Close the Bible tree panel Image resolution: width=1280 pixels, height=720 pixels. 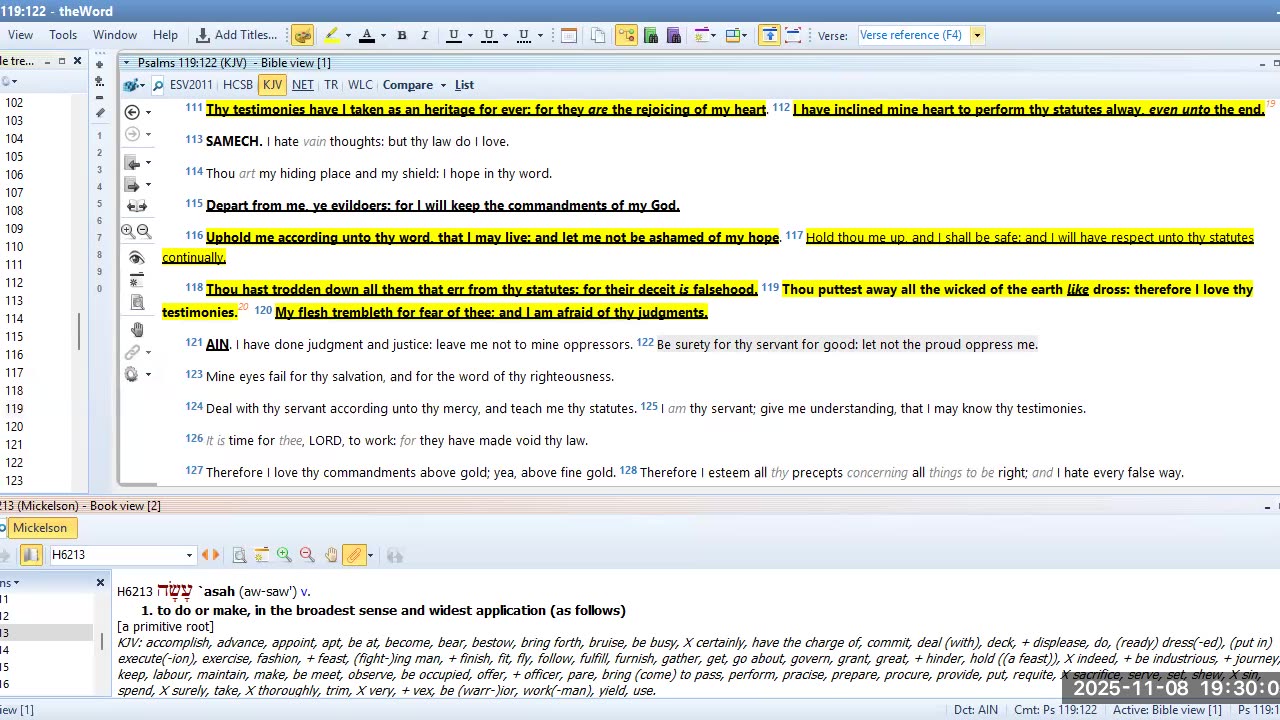(x=77, y=61)
